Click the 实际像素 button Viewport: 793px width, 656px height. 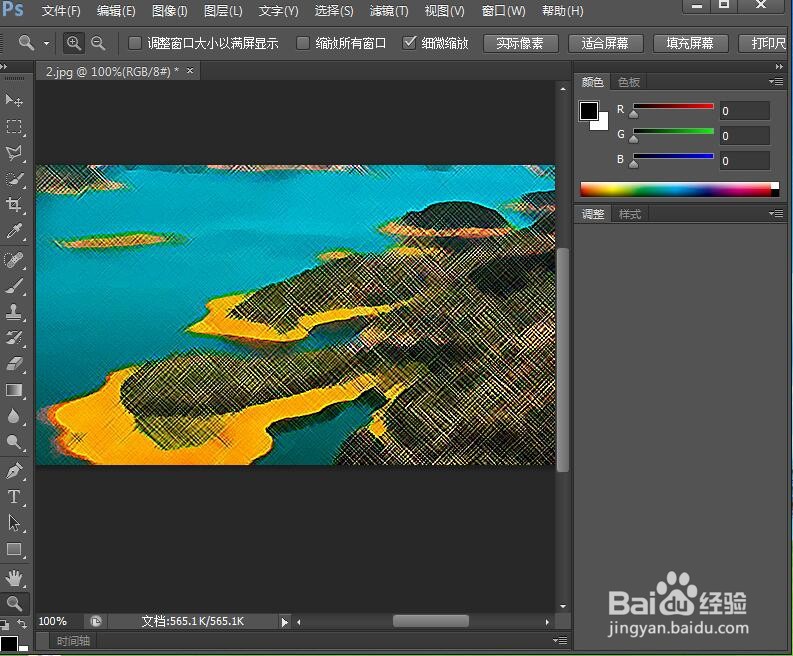[520, 43]
